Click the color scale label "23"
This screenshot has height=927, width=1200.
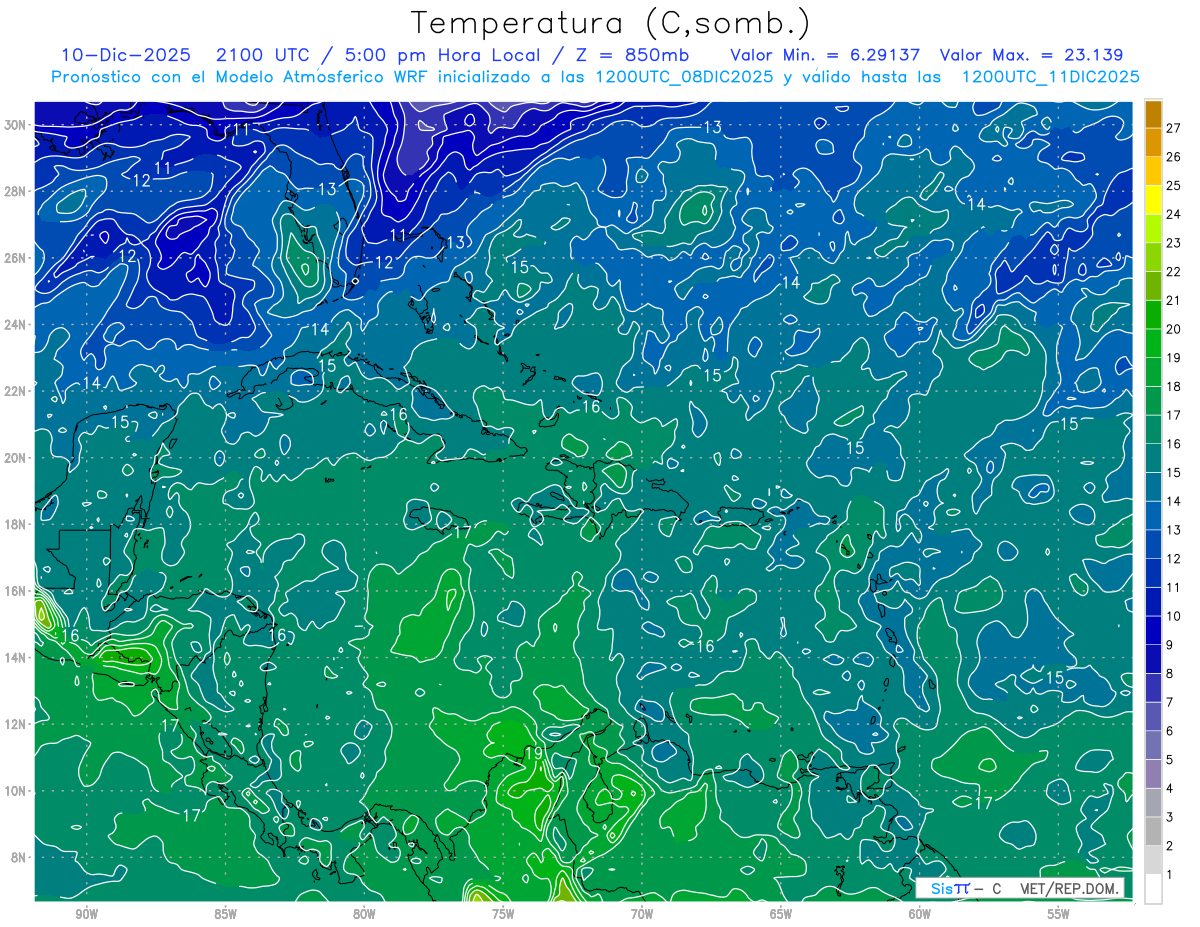(x=1173, y=243)
